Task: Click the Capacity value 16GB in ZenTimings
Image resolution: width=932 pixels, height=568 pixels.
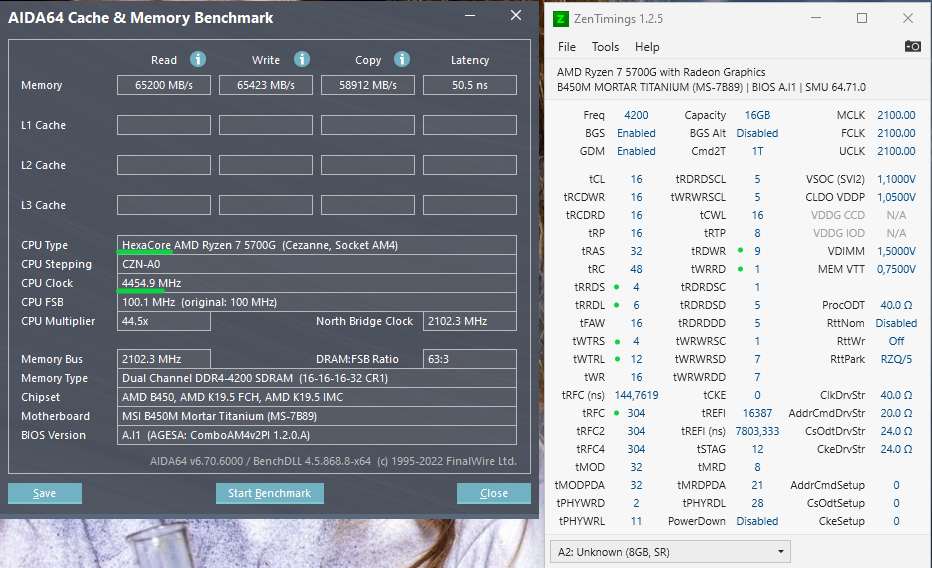Action: tap(757, 115)
